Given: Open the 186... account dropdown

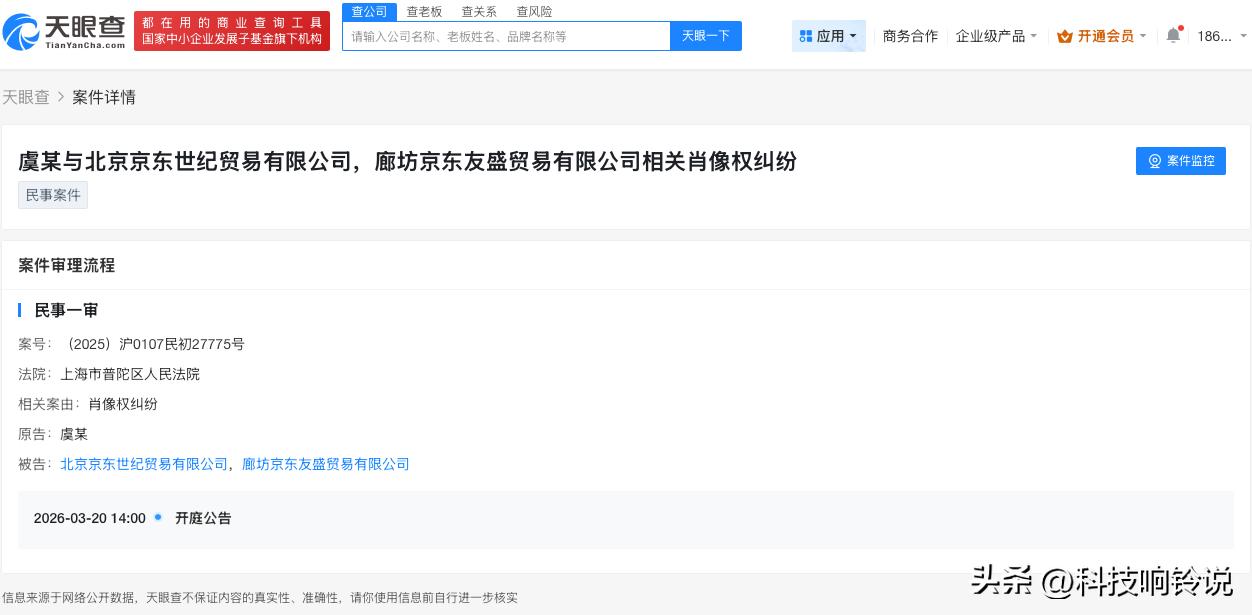Looking at the screenshot, I should coord(1216,35).
